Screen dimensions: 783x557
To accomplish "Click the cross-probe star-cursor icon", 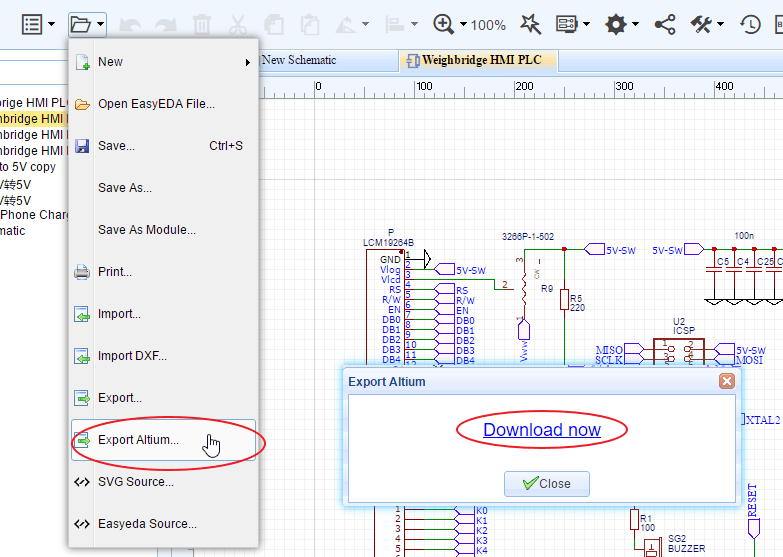I will 530,24.
